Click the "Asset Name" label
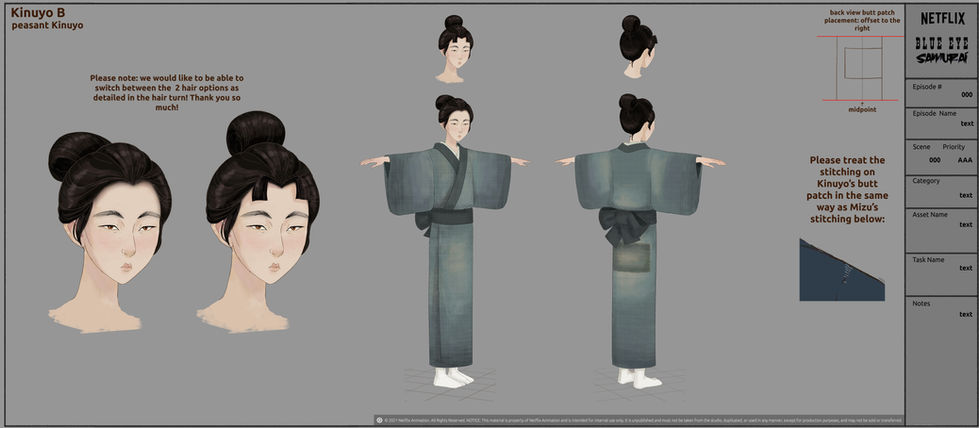Image resolution: width=979 pixels, height=428 pixels. [930, 215]
